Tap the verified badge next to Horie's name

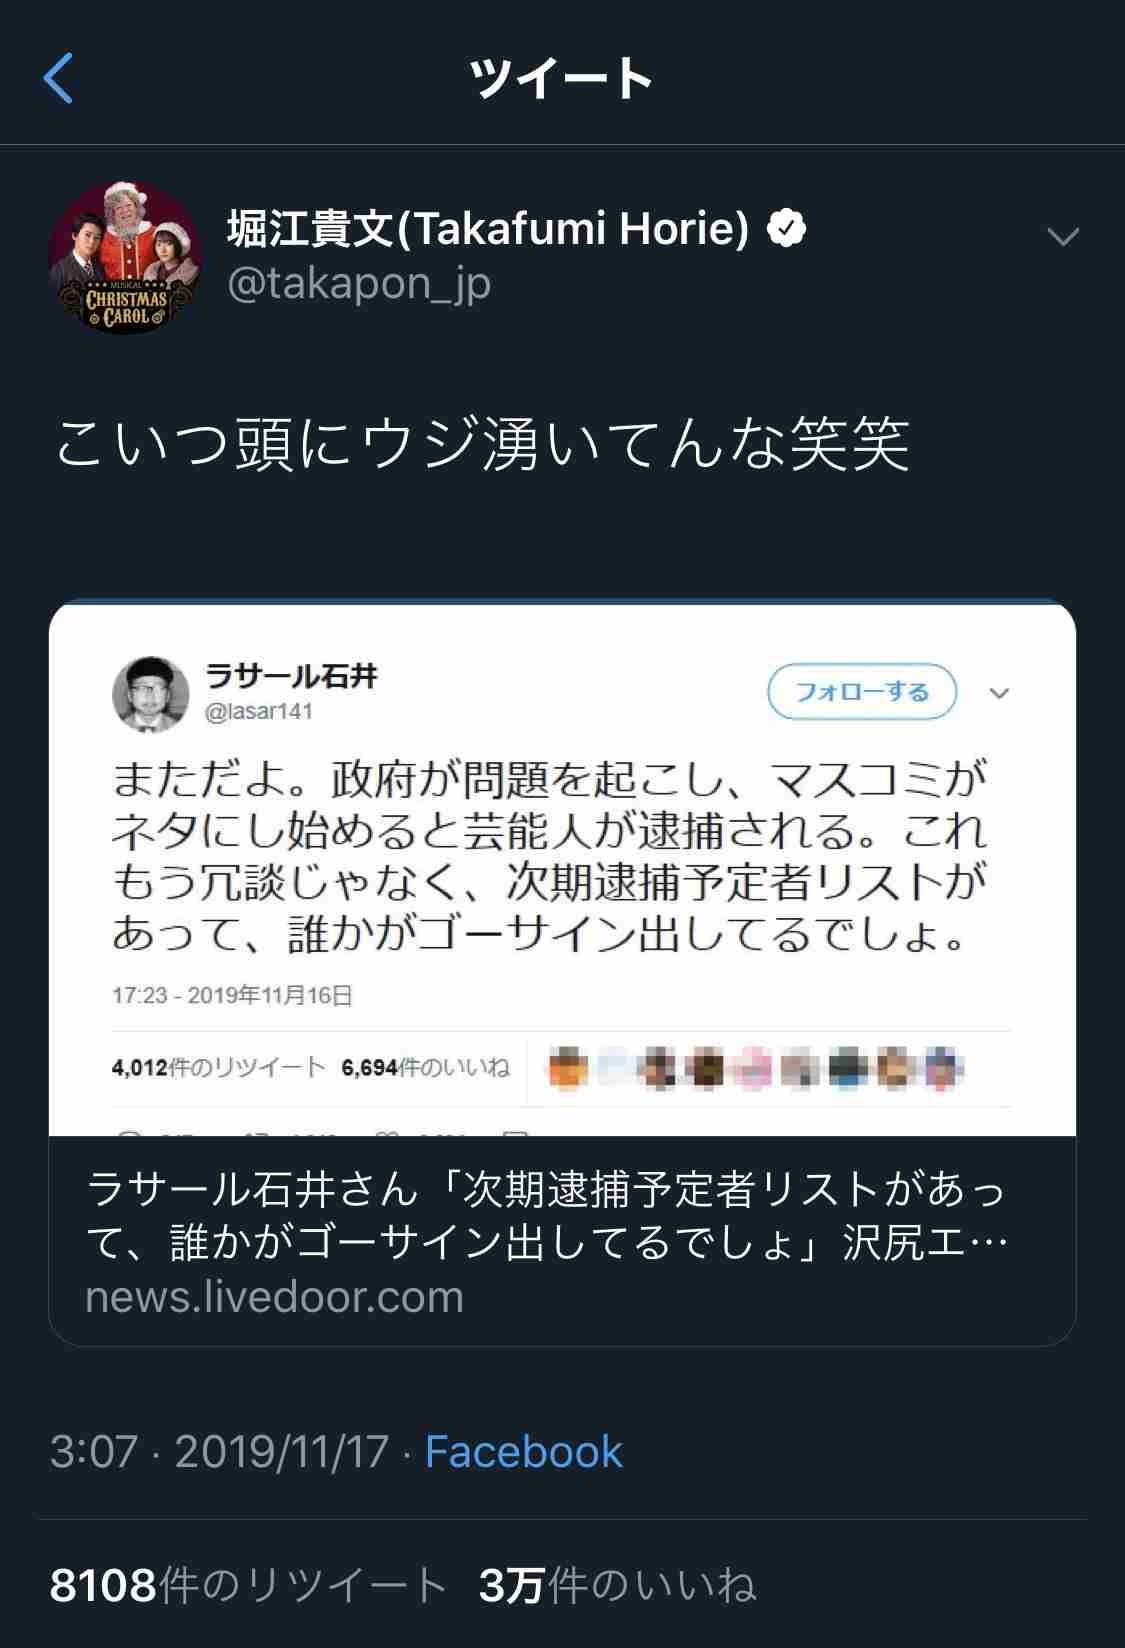pyautogui.click(x=787, y=229)
